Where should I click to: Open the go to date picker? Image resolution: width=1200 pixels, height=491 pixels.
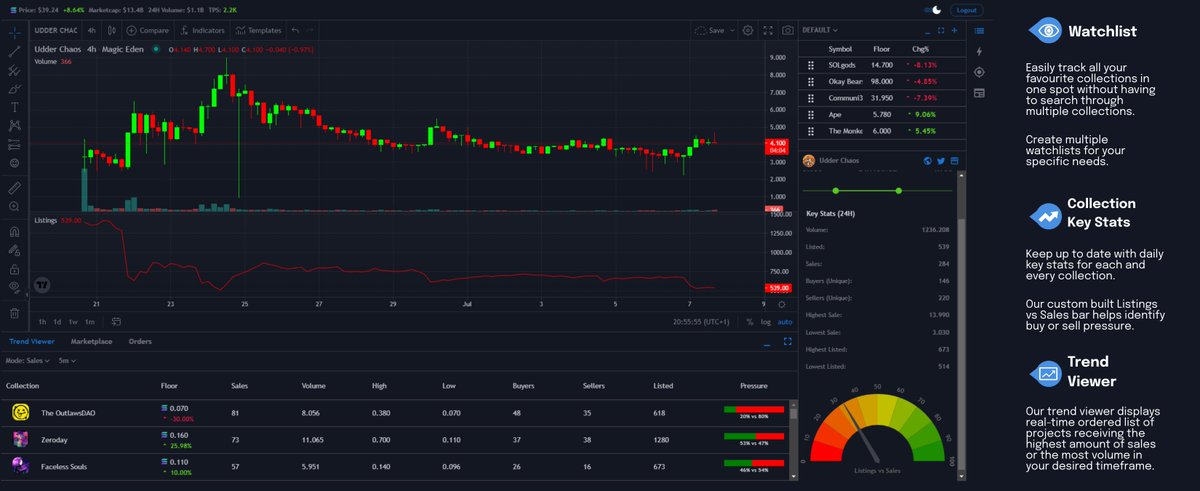coord(116,321)
